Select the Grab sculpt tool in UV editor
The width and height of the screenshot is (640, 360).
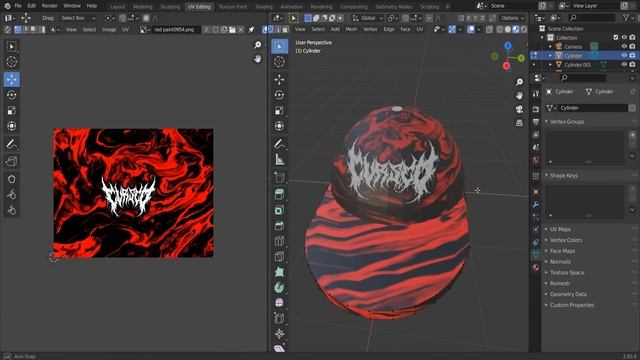11,179
